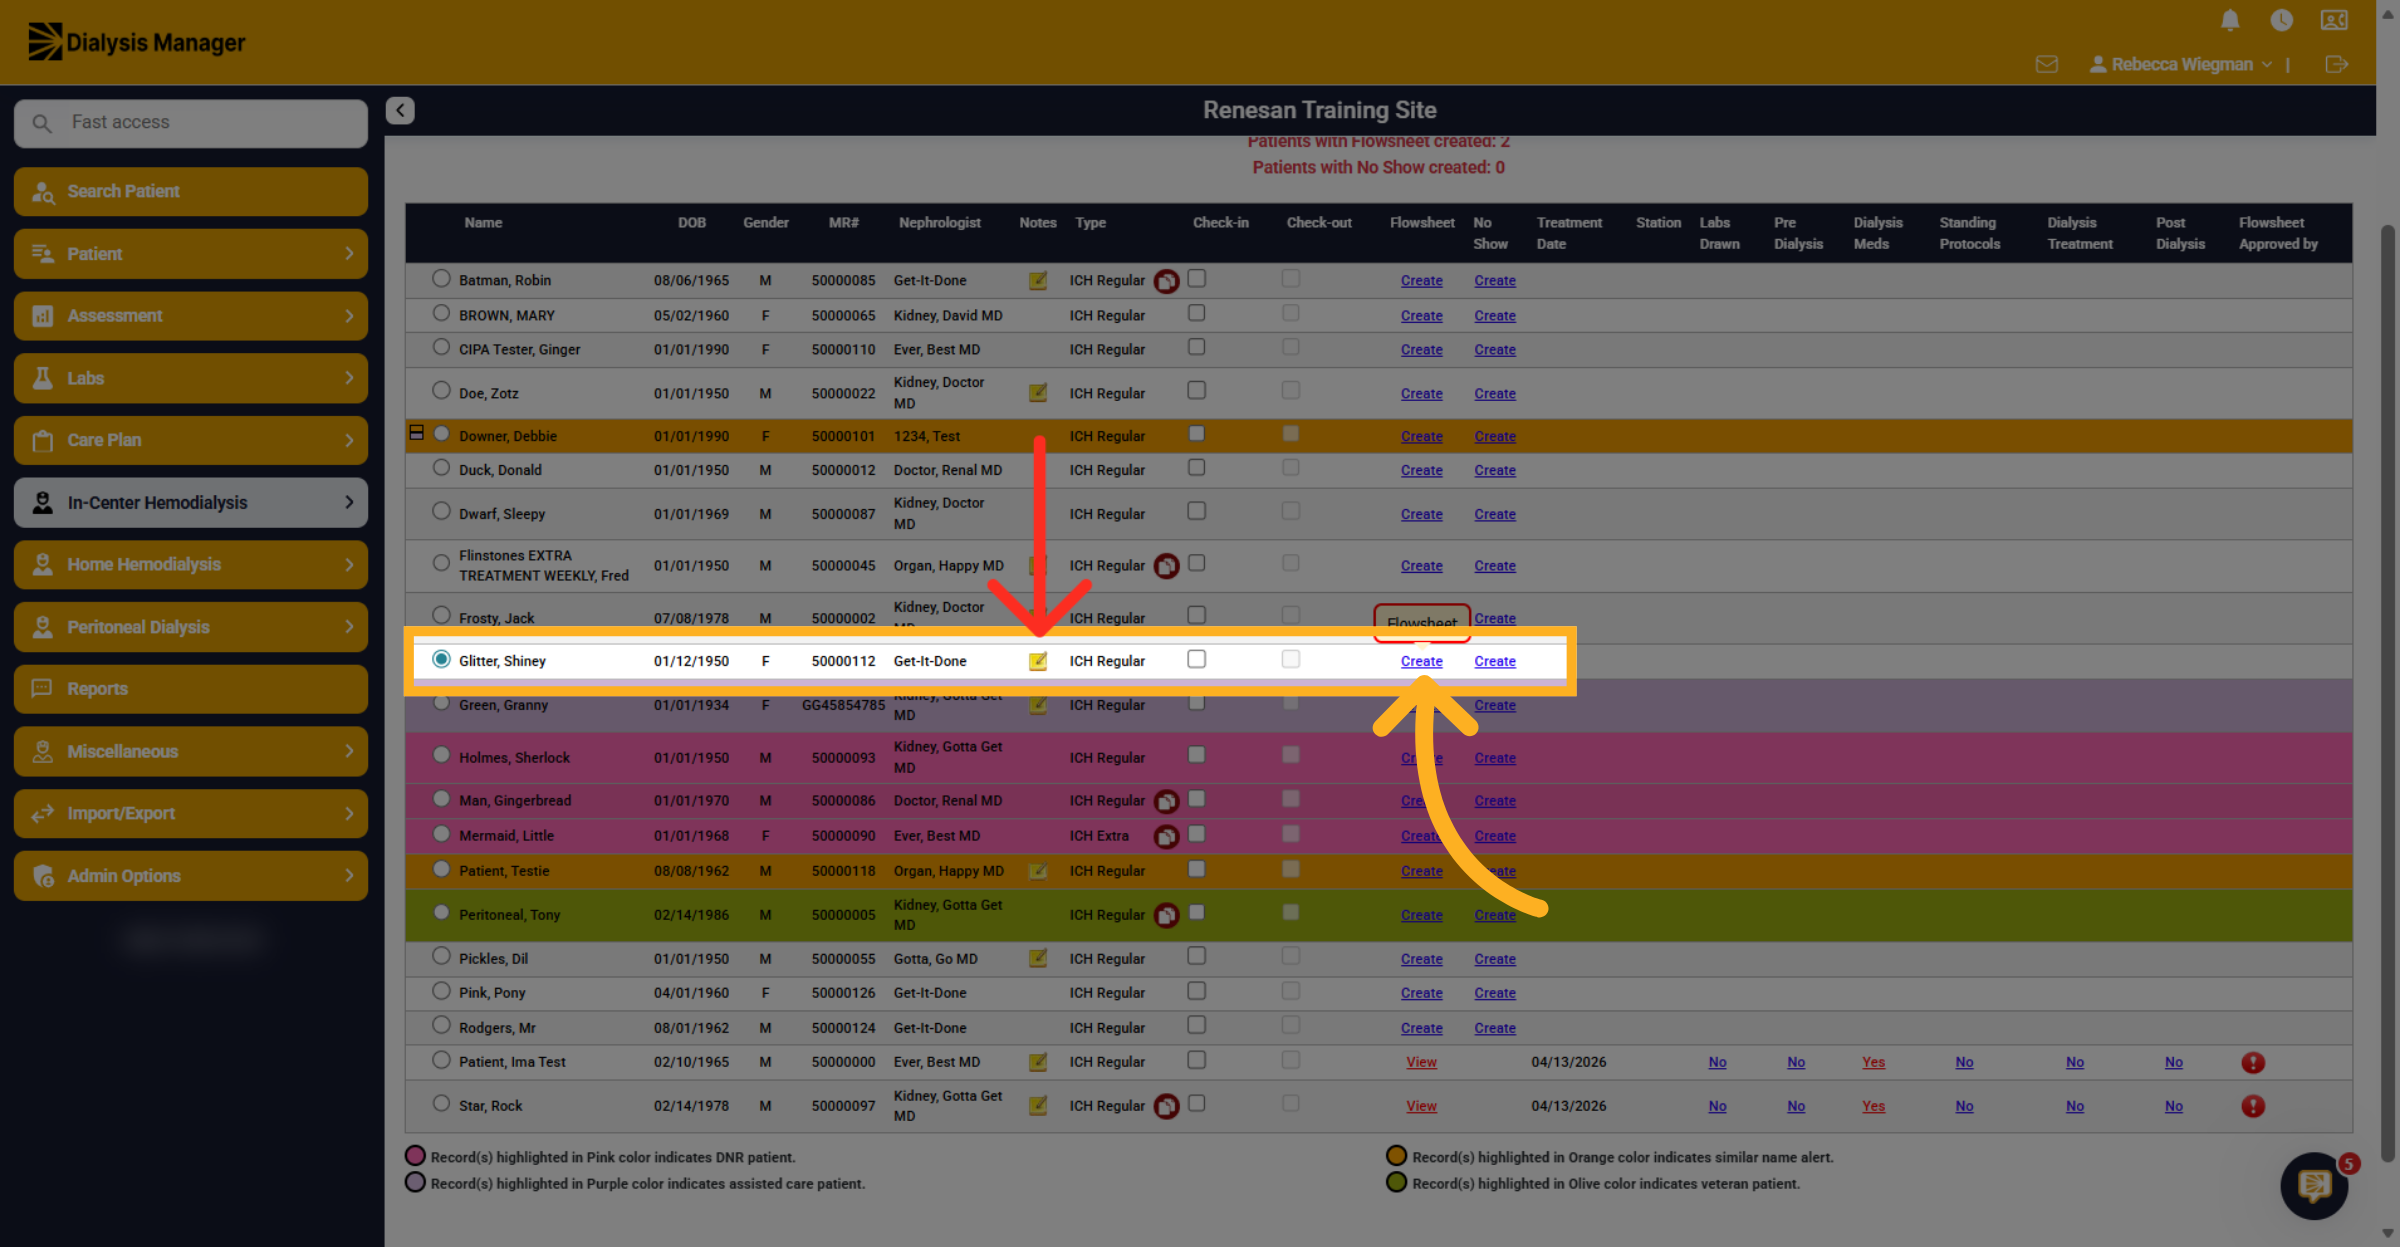Screen dimensions: 2400x1247
Task: Open Search Patient in sidebar
Action: pyautogui.click(x=191, y=191)
